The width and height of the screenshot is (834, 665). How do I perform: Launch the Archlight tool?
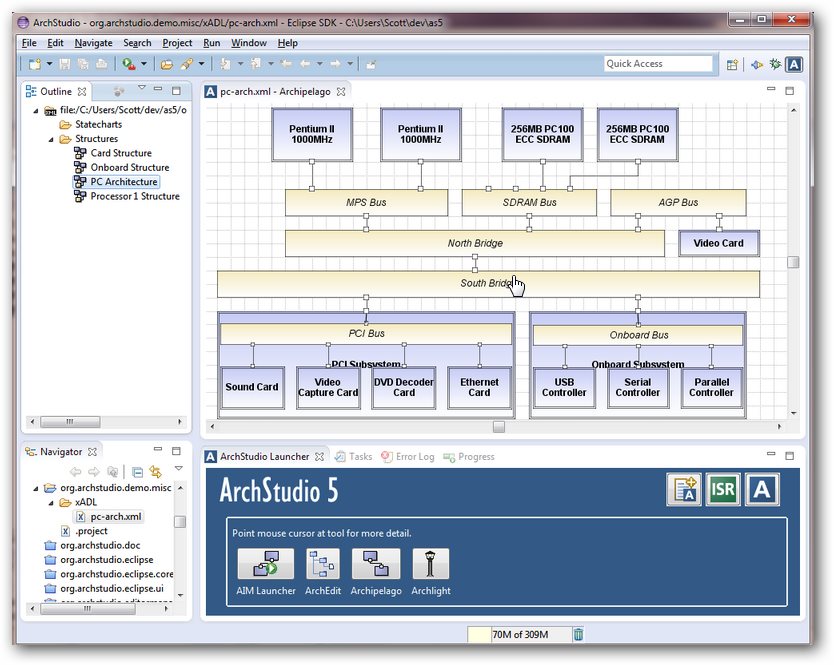[x=431, y=564]
